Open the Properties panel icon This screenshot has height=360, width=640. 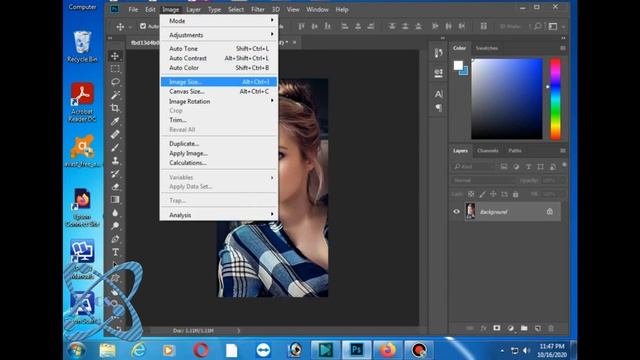pos(438,73)
